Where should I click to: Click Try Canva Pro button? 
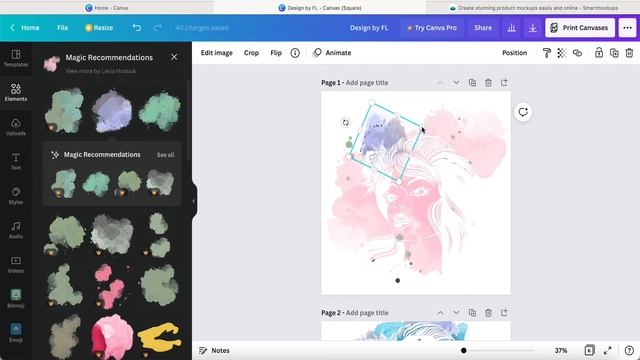click(432, 28)
